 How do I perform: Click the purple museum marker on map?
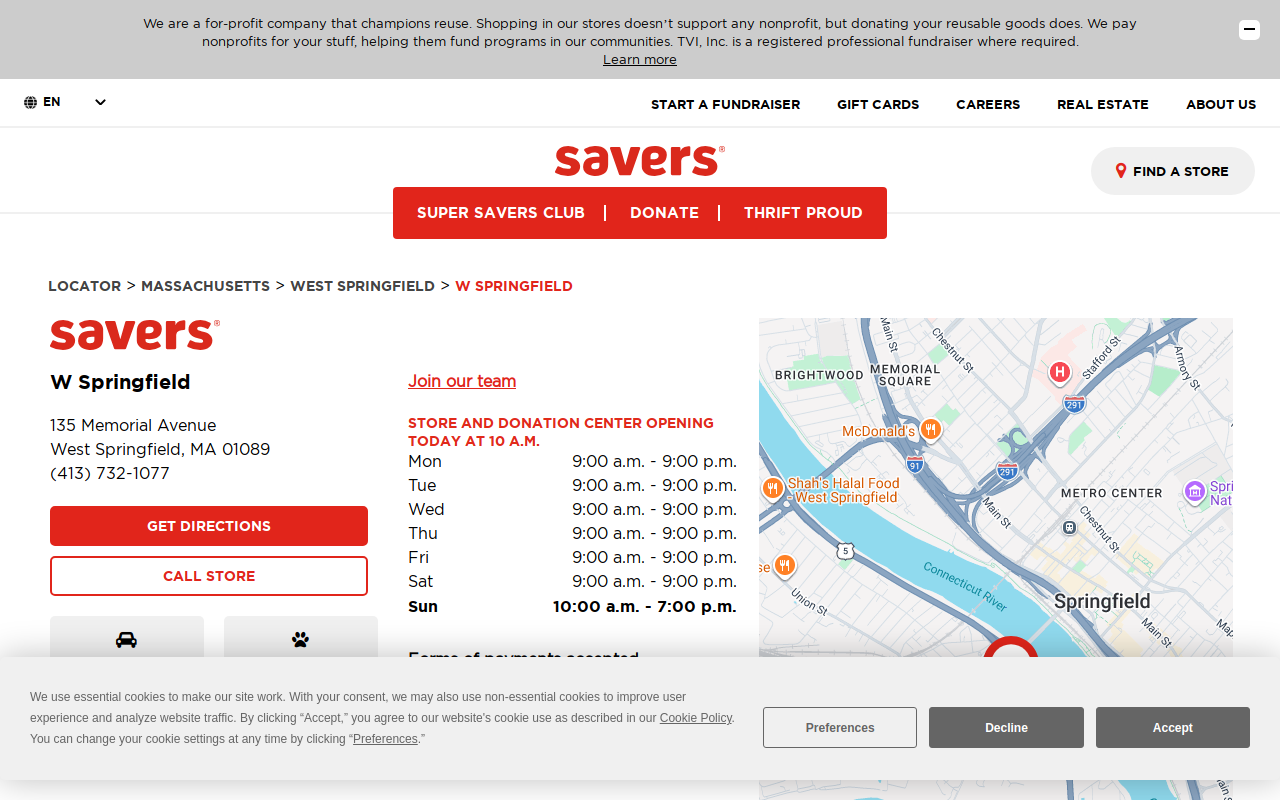1194,491
